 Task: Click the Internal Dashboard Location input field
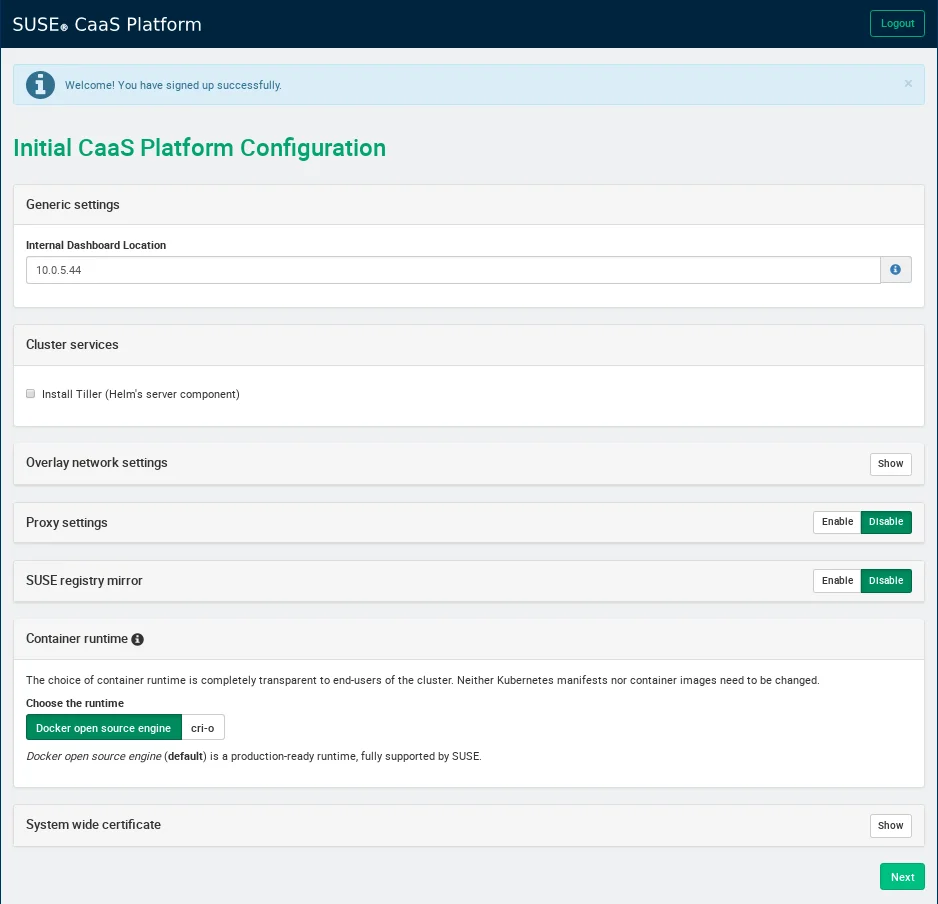[452, 270]
